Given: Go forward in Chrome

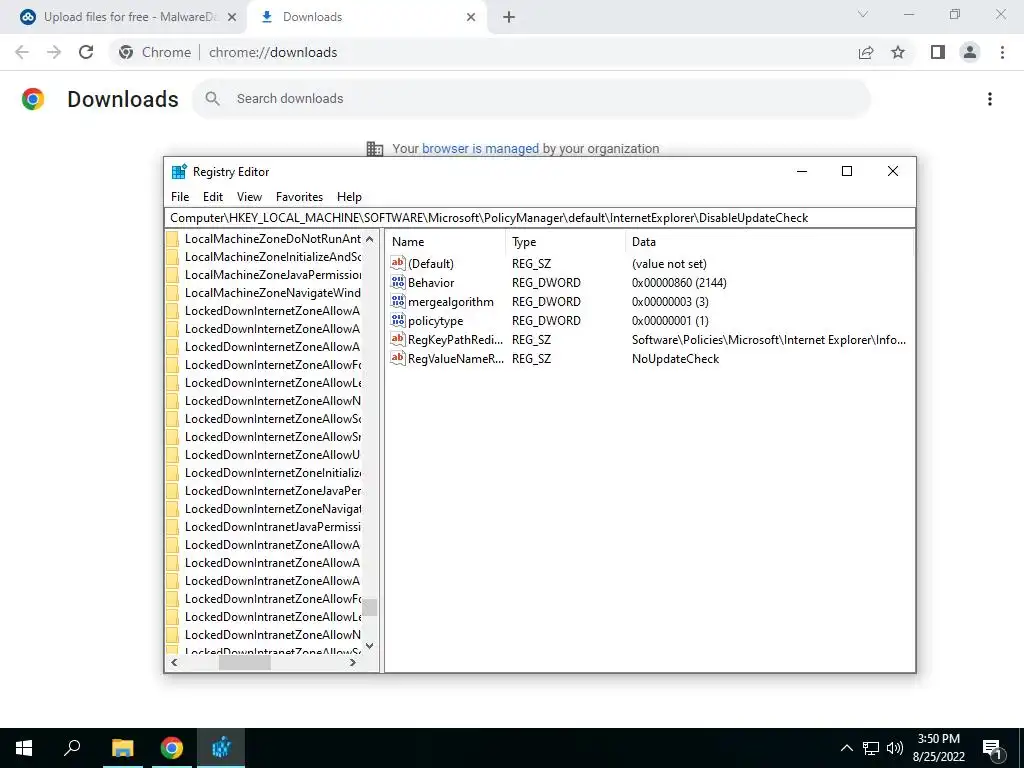Looking at the screenshot, I should click(x=54, y=52).
